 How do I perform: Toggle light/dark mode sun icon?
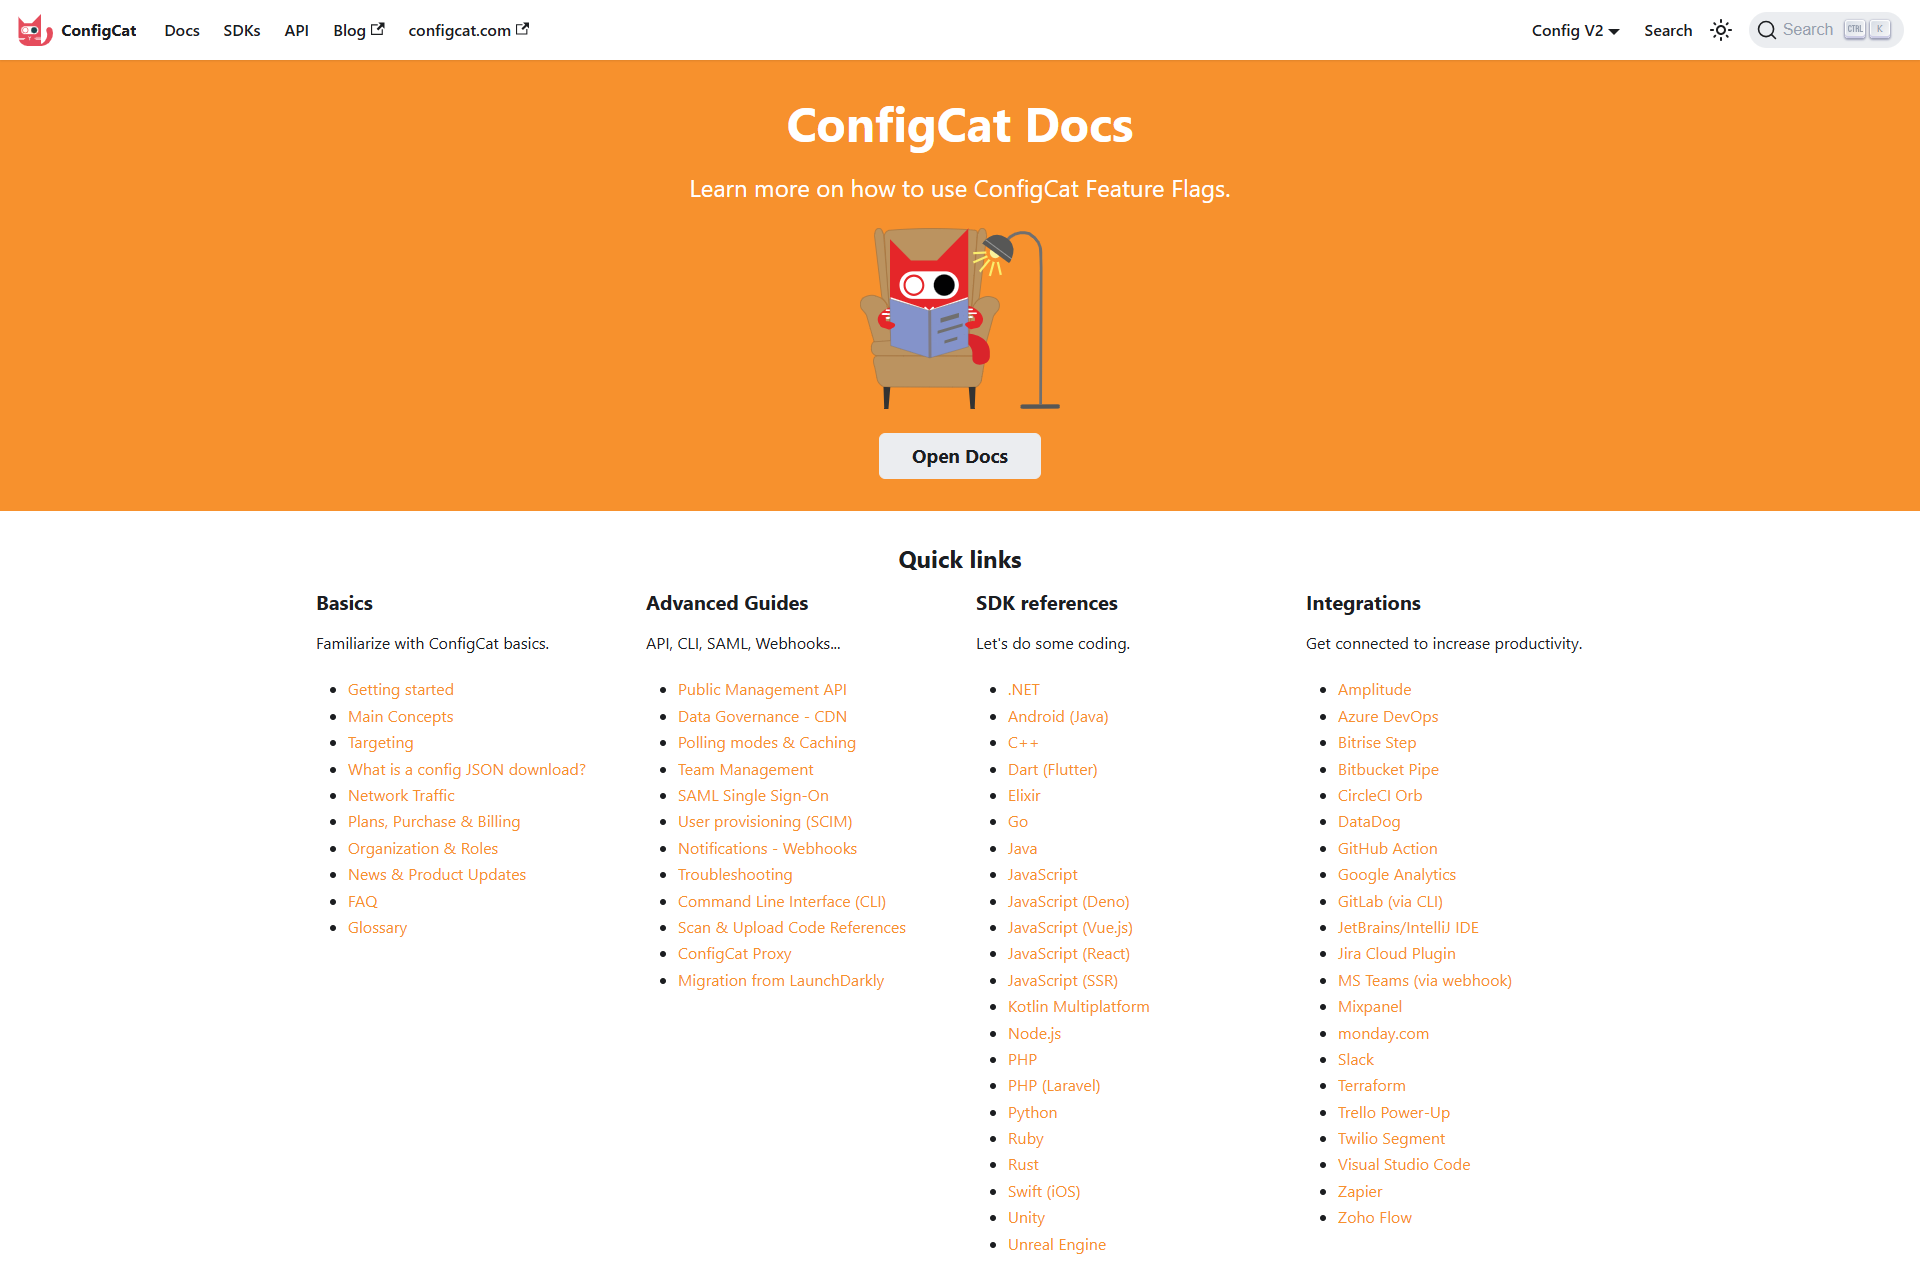pos(1720,30)
